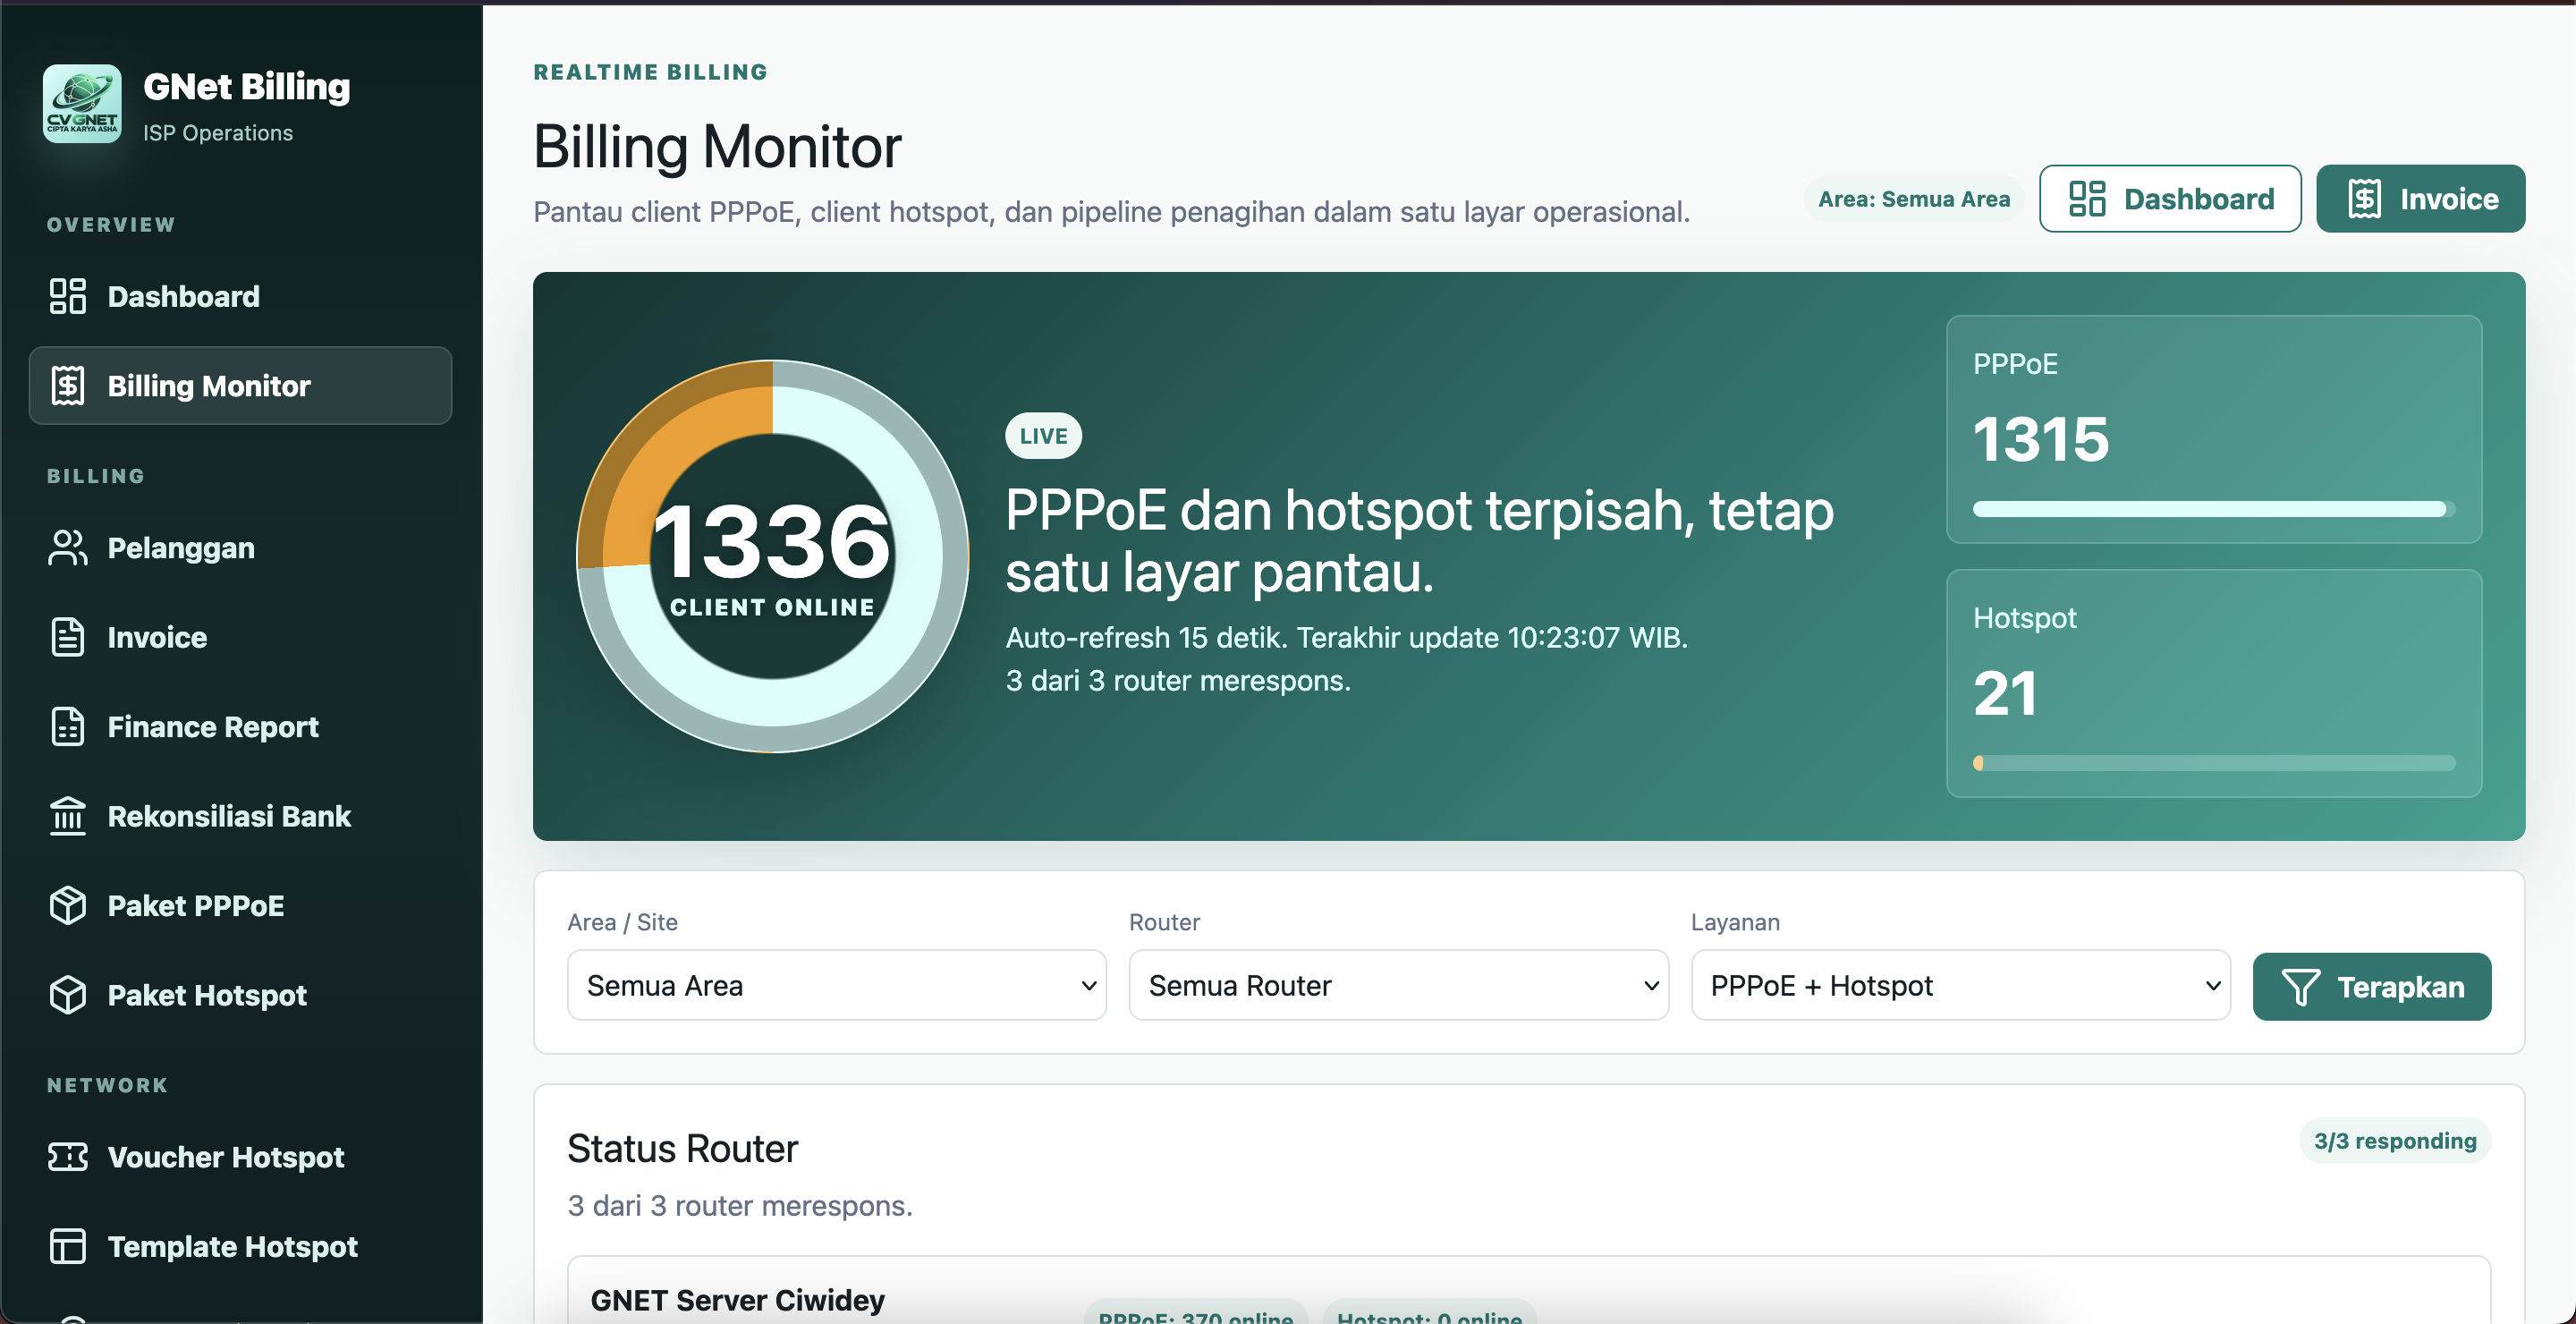Click the Paket PPPoE box icon
Image resolution: width=2576 pixels, height=1324 pixels.
pos(68,906)
